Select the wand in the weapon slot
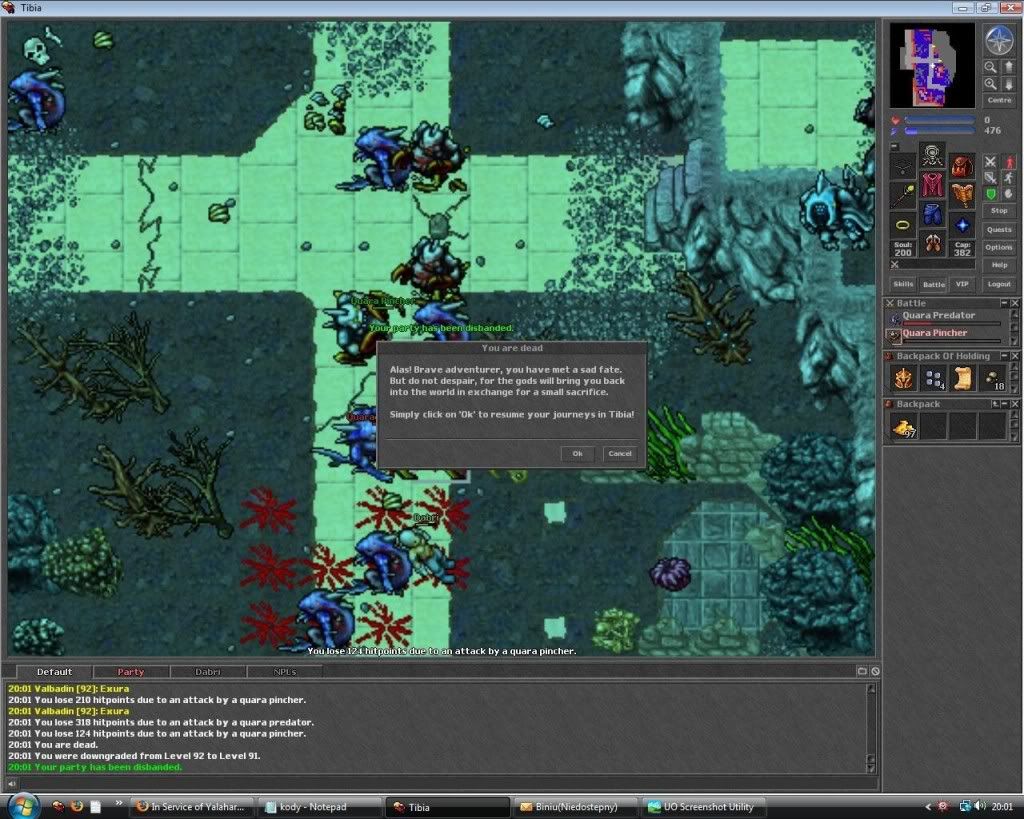 click(903, 195)
